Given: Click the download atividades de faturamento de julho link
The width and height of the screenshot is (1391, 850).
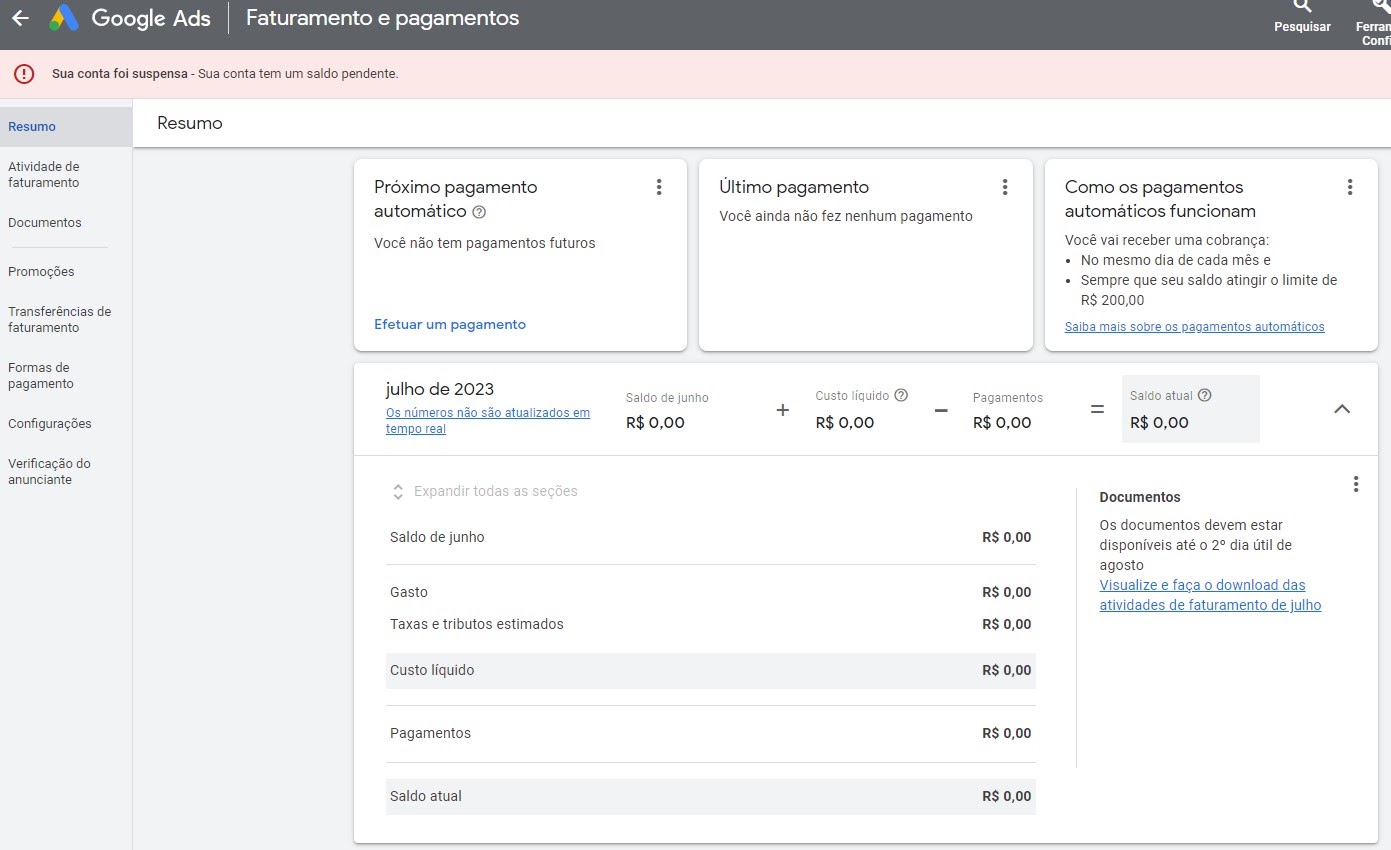Looking at the screenshot, I should click(x=1210, y=595).
